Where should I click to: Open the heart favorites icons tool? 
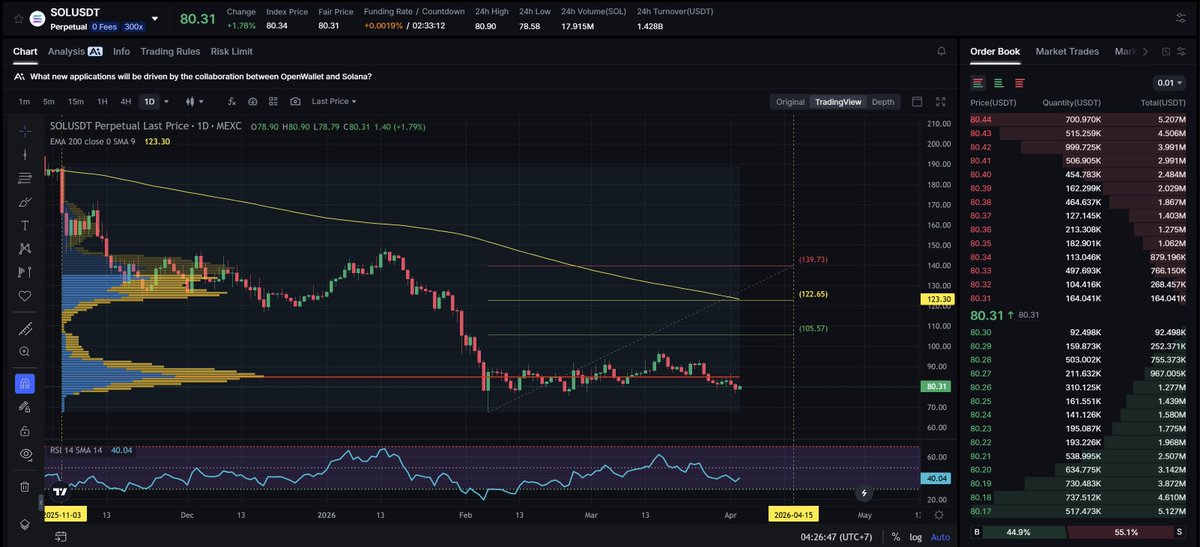25,296
